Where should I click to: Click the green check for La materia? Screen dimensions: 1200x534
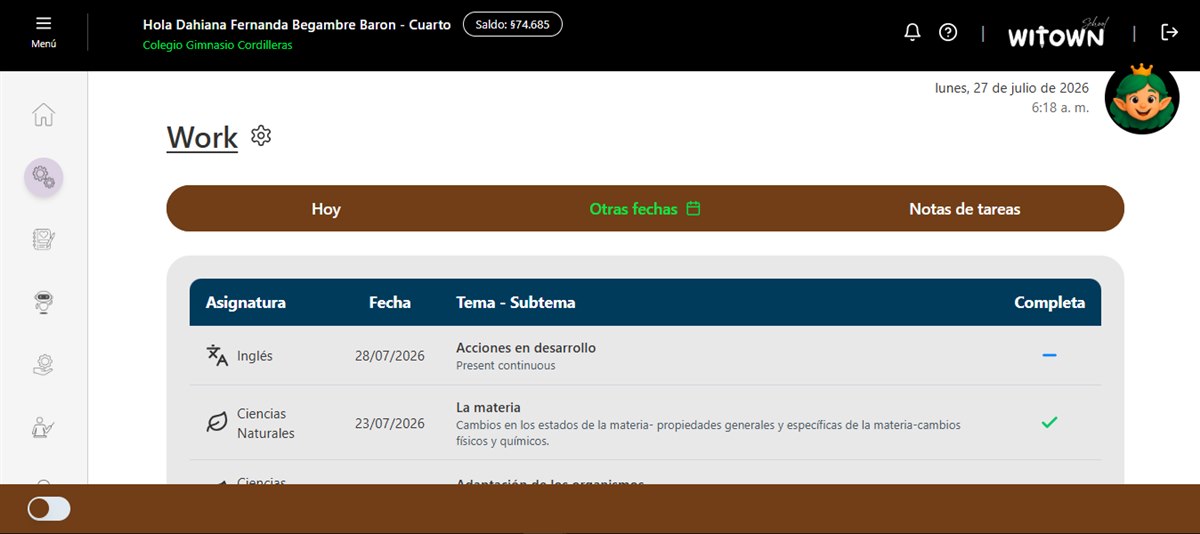pyautogui.click(x=1049, y=423)
